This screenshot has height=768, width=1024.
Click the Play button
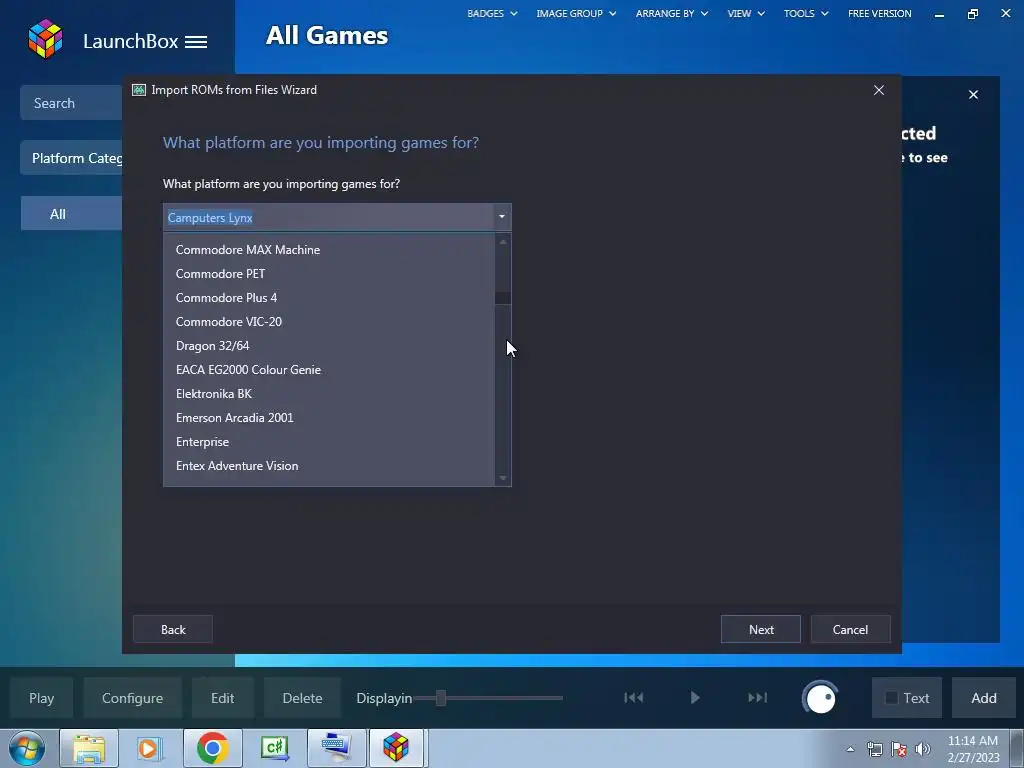pos(41,698)
